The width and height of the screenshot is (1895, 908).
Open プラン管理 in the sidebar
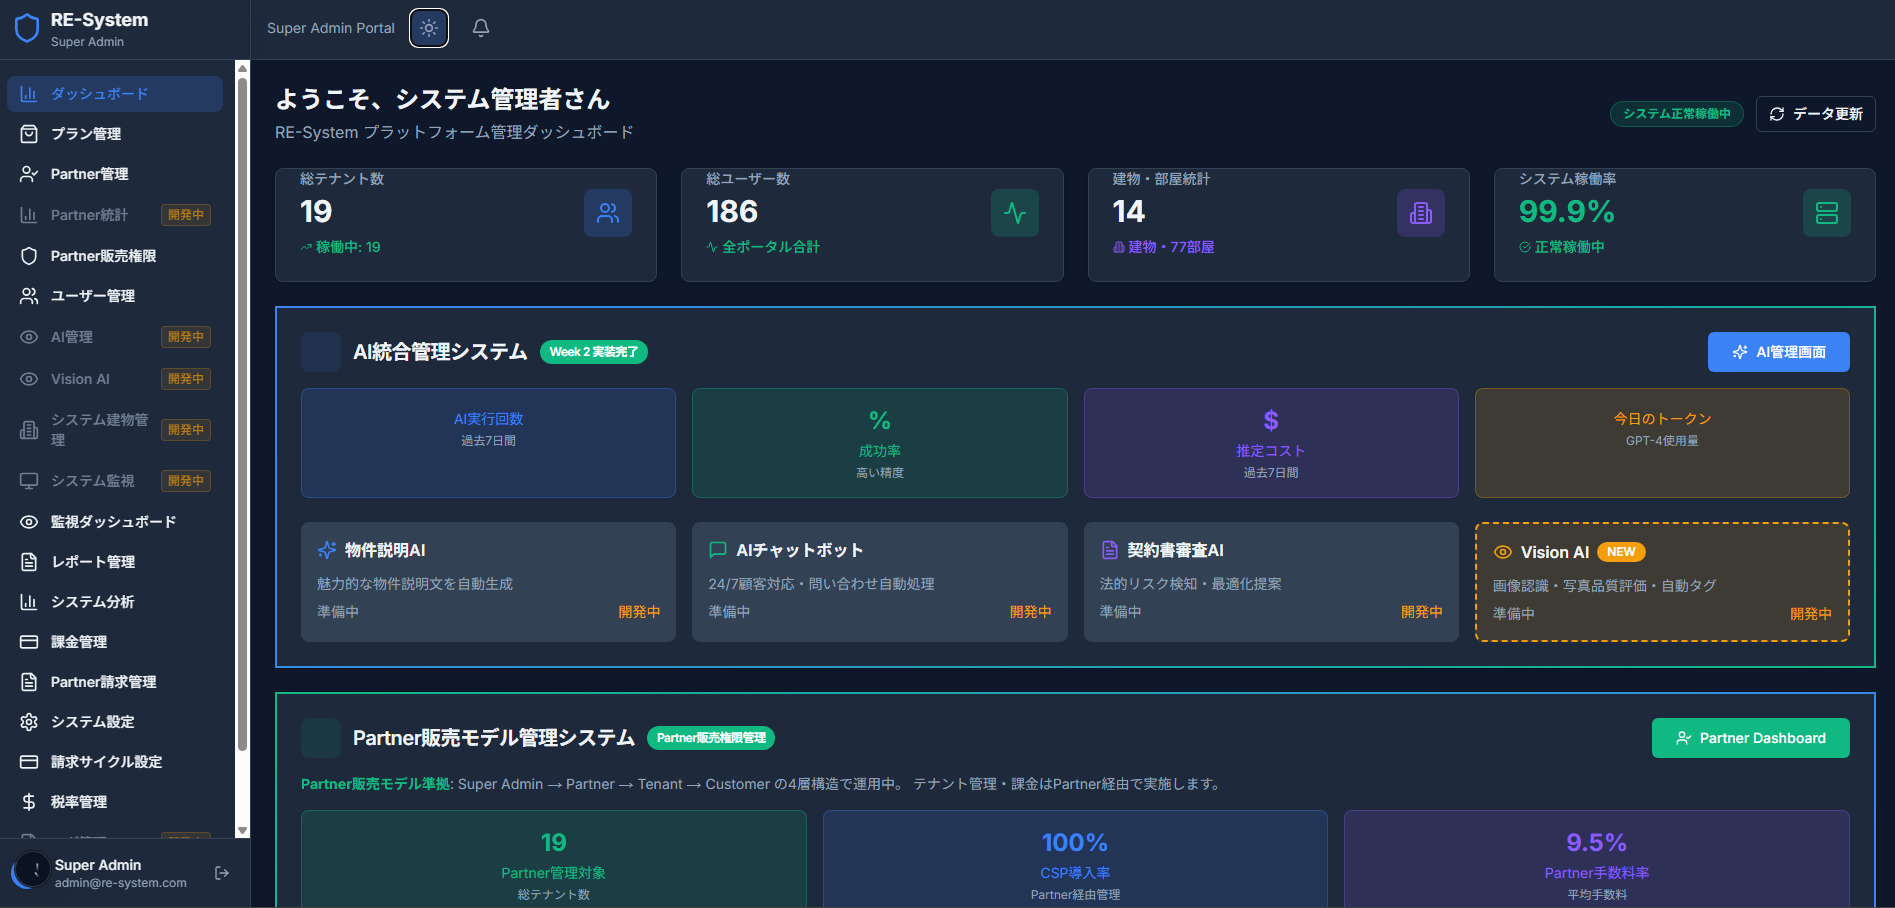115,134
